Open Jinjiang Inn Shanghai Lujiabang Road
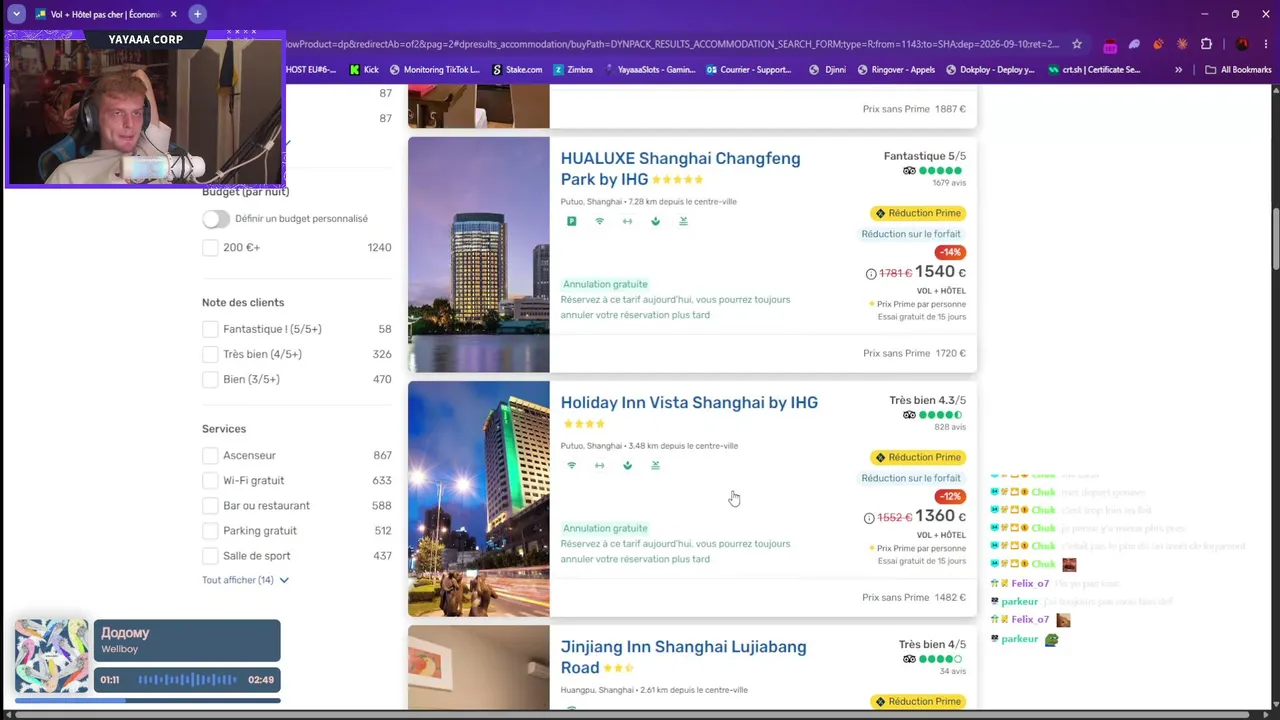Screen dimensions: 1280x720 pos(683,657)
